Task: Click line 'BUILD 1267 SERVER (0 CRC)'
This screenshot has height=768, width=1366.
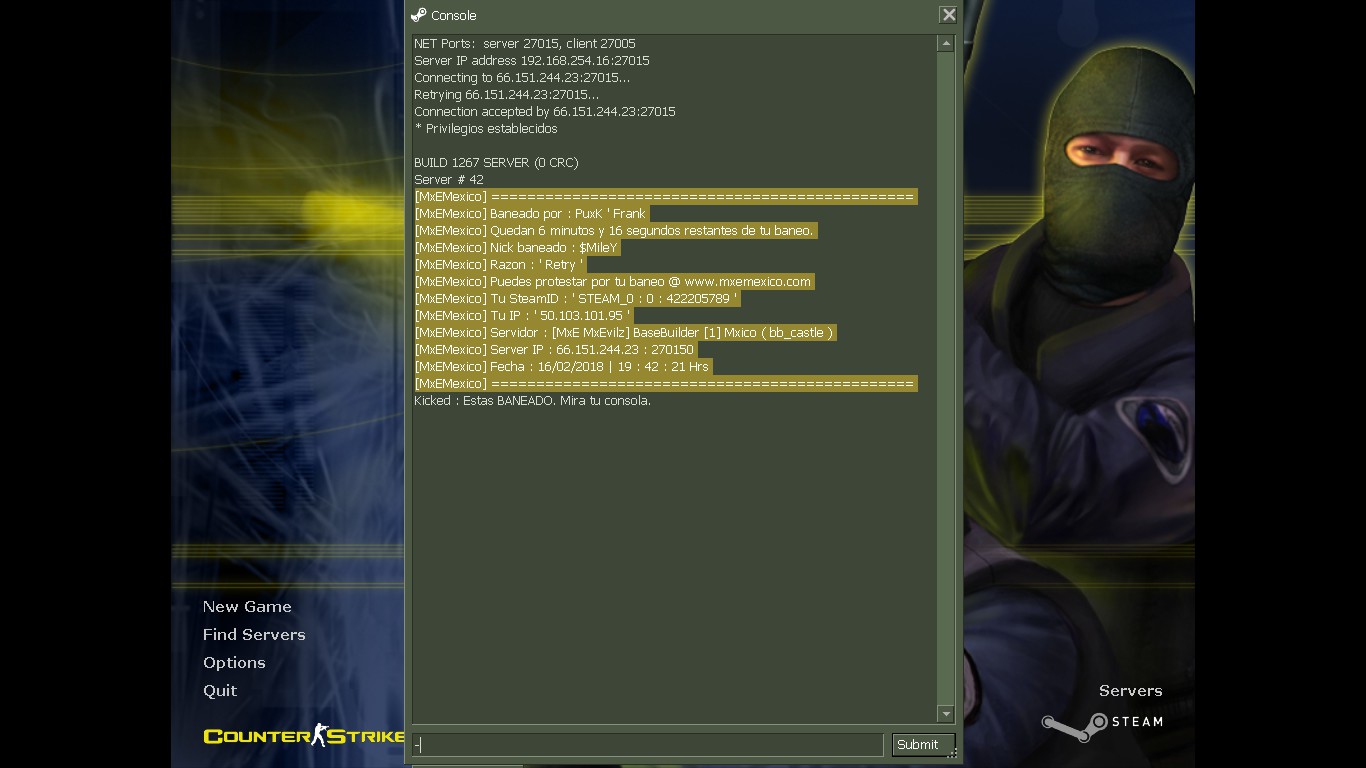Action: pyautogui.click(x=496, y=163)
